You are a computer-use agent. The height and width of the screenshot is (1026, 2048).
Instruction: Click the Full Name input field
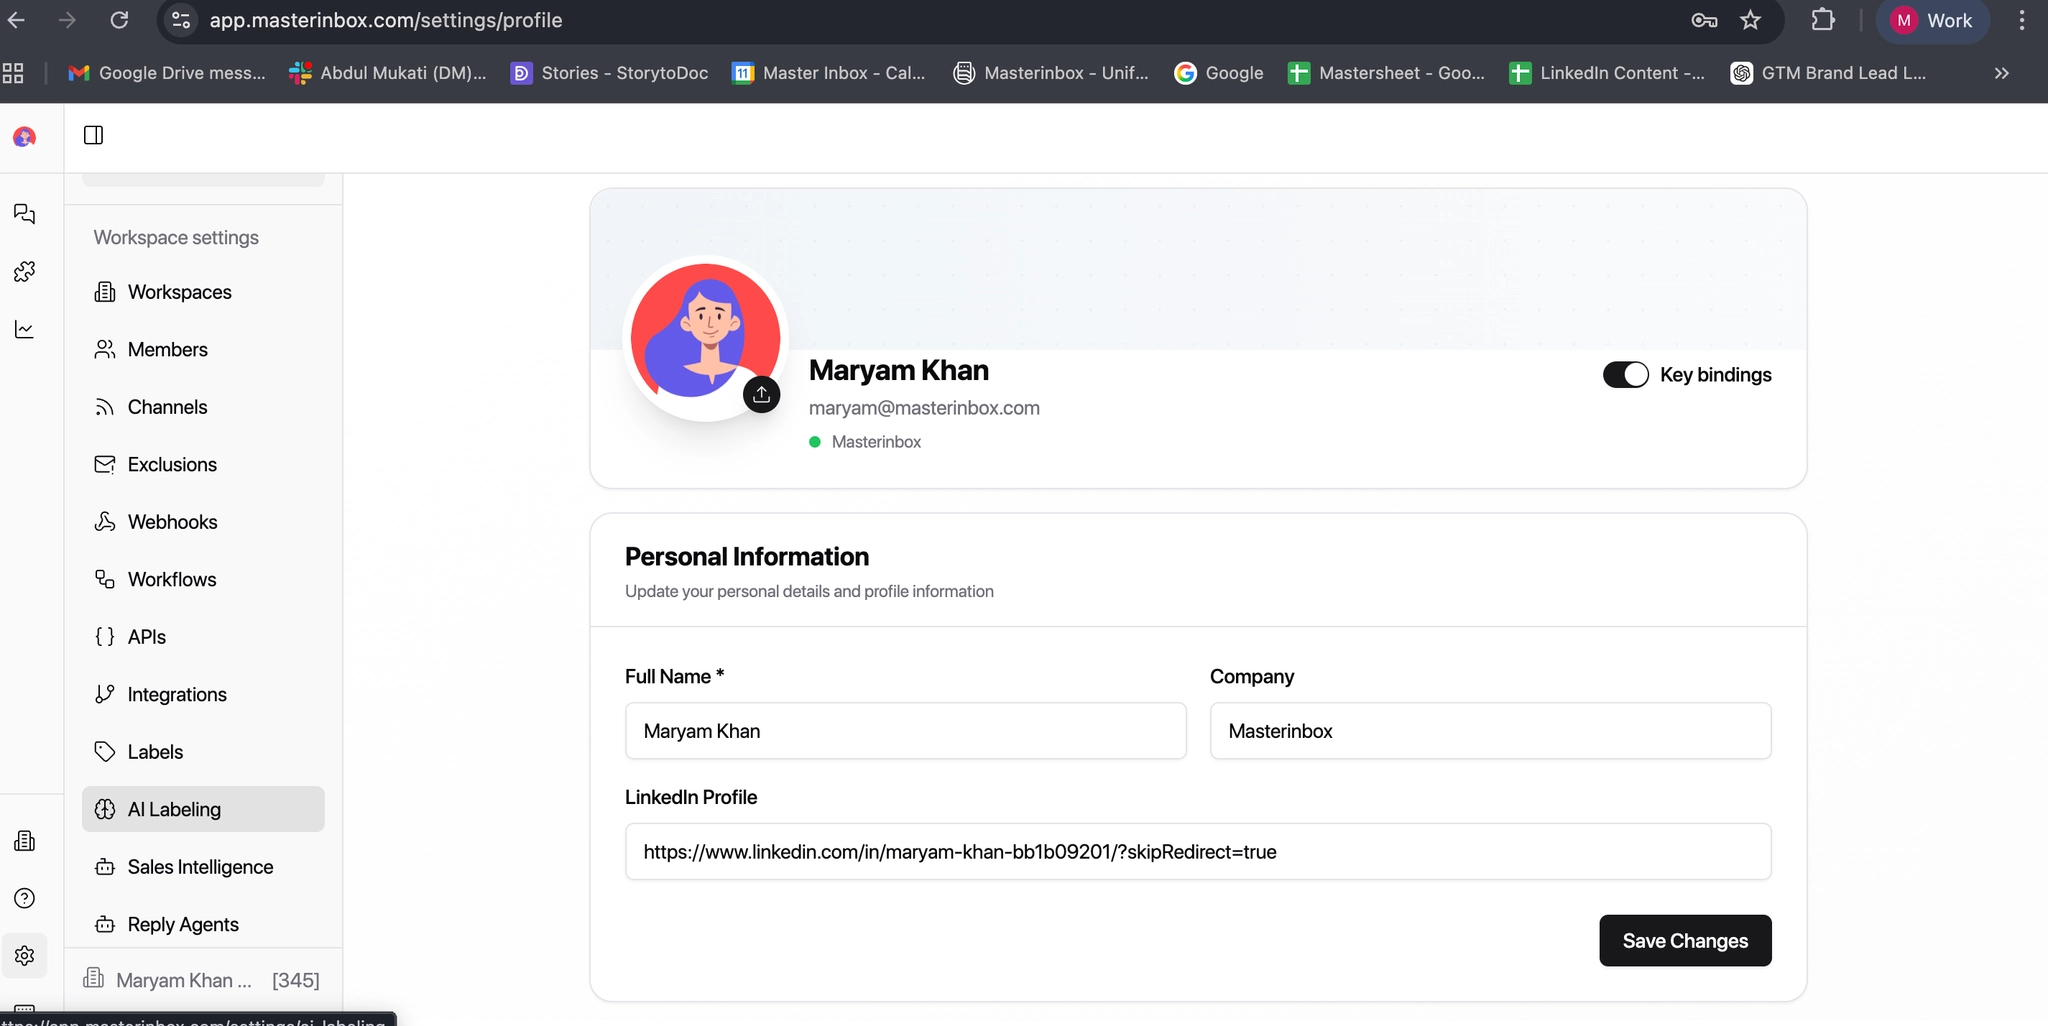[x=905, y=731]
